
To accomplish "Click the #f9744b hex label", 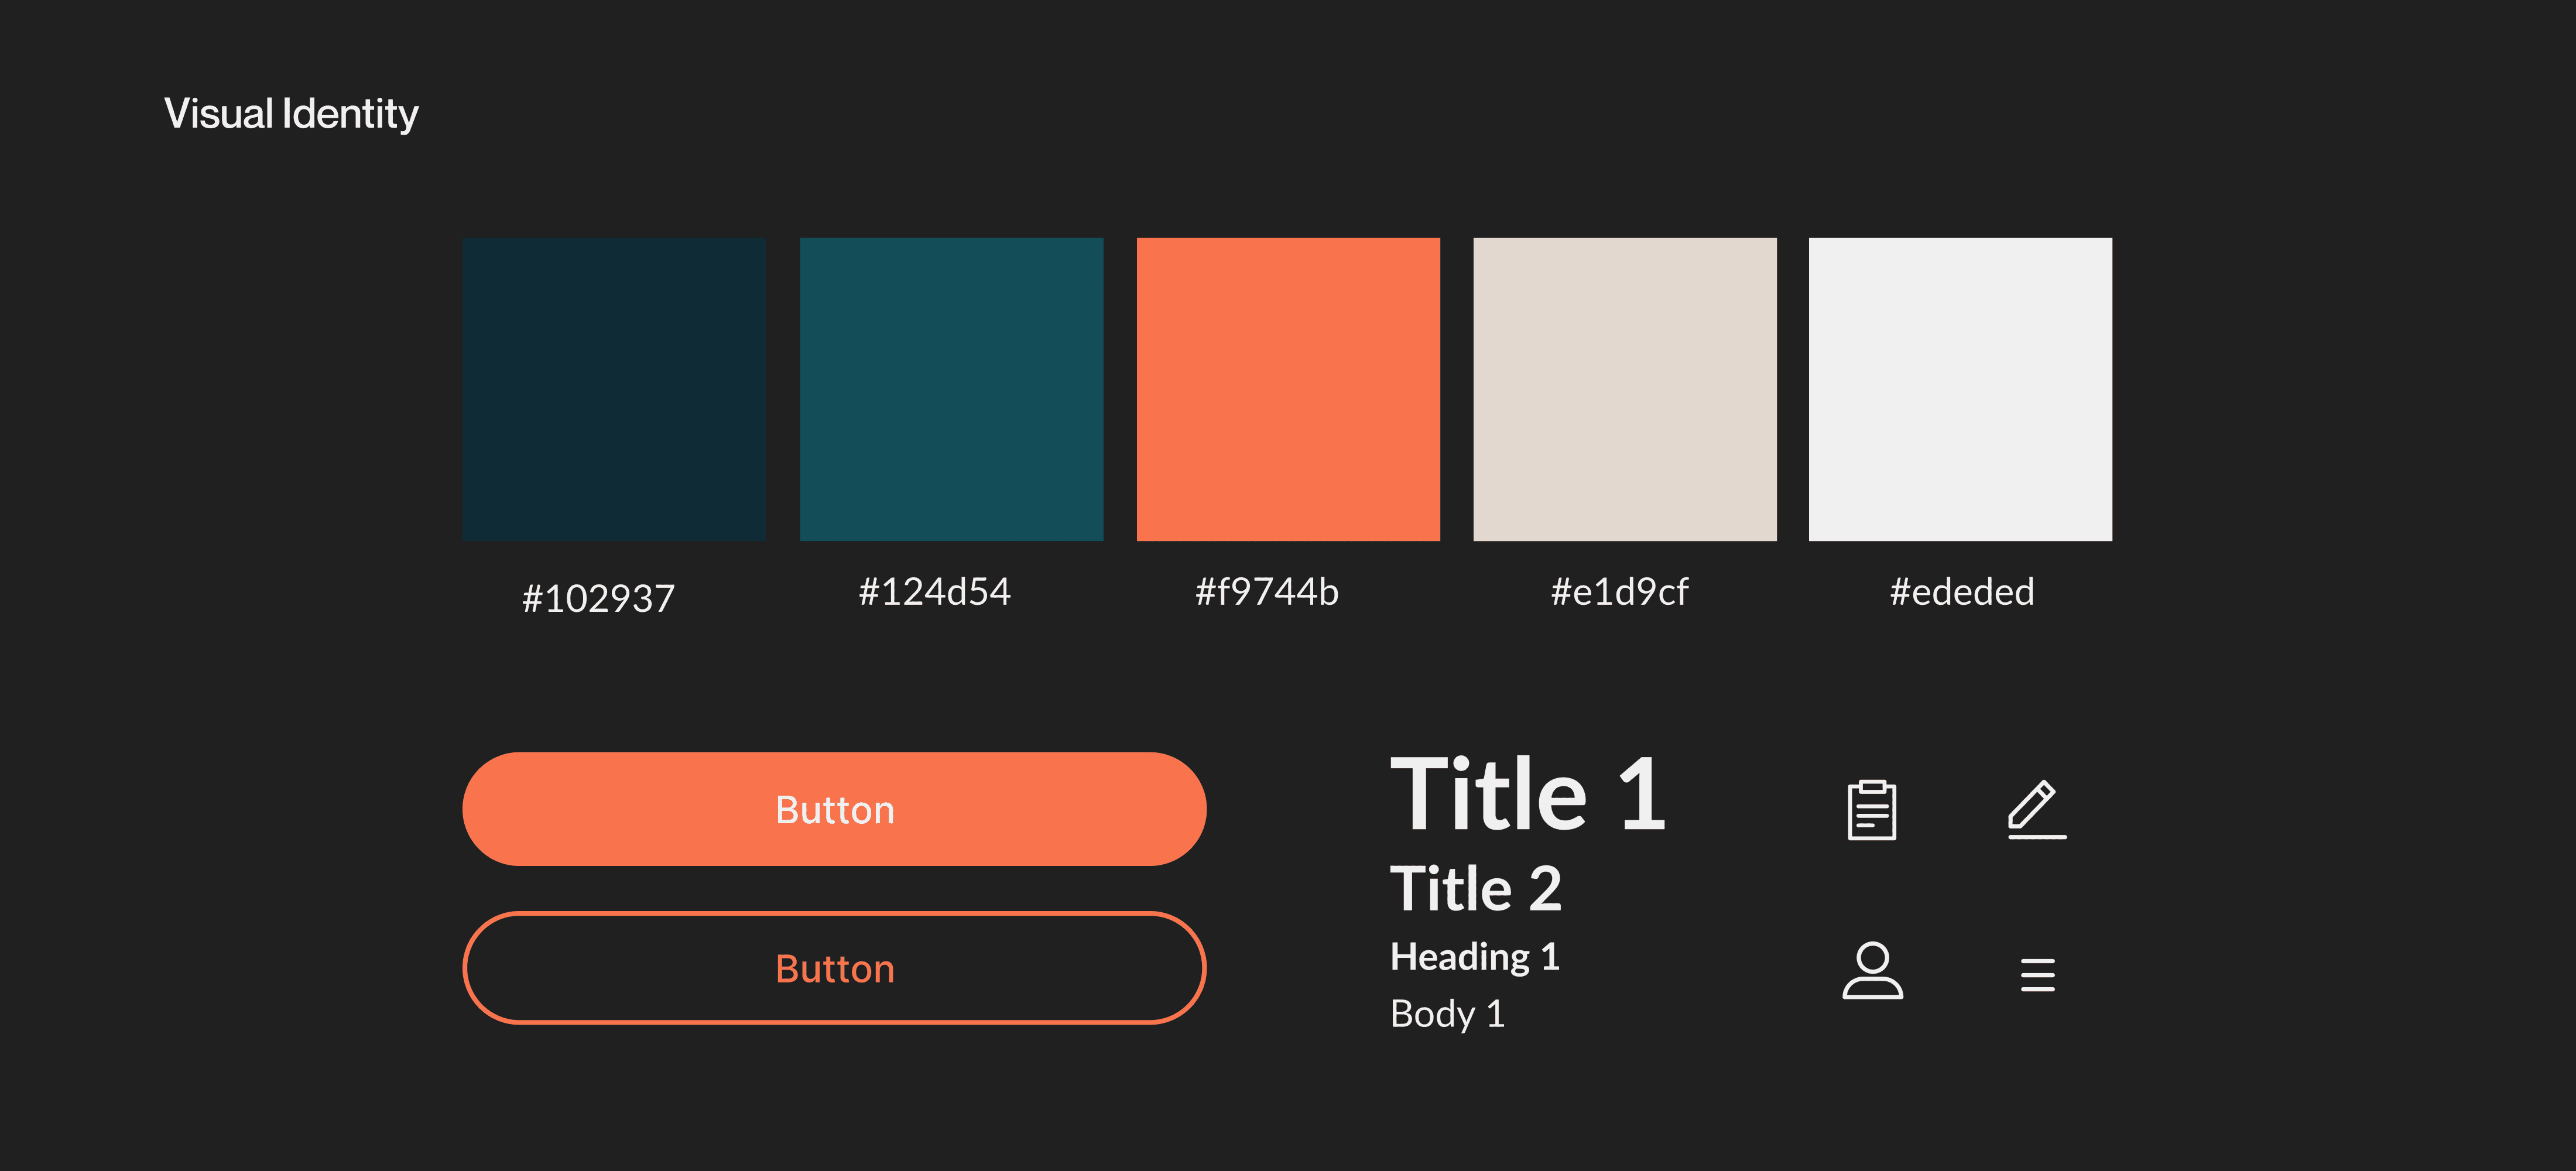I will click(x=1266, y=592).
